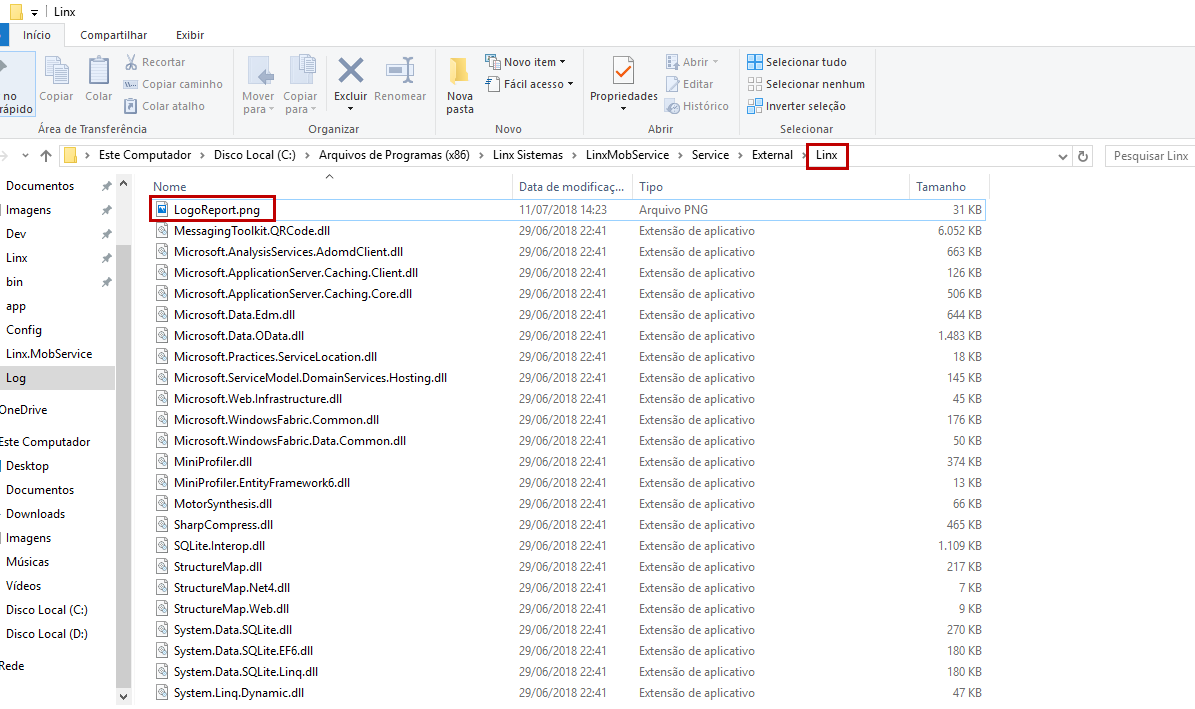Select file StructureMap.Web.dll

coord(231,609)
